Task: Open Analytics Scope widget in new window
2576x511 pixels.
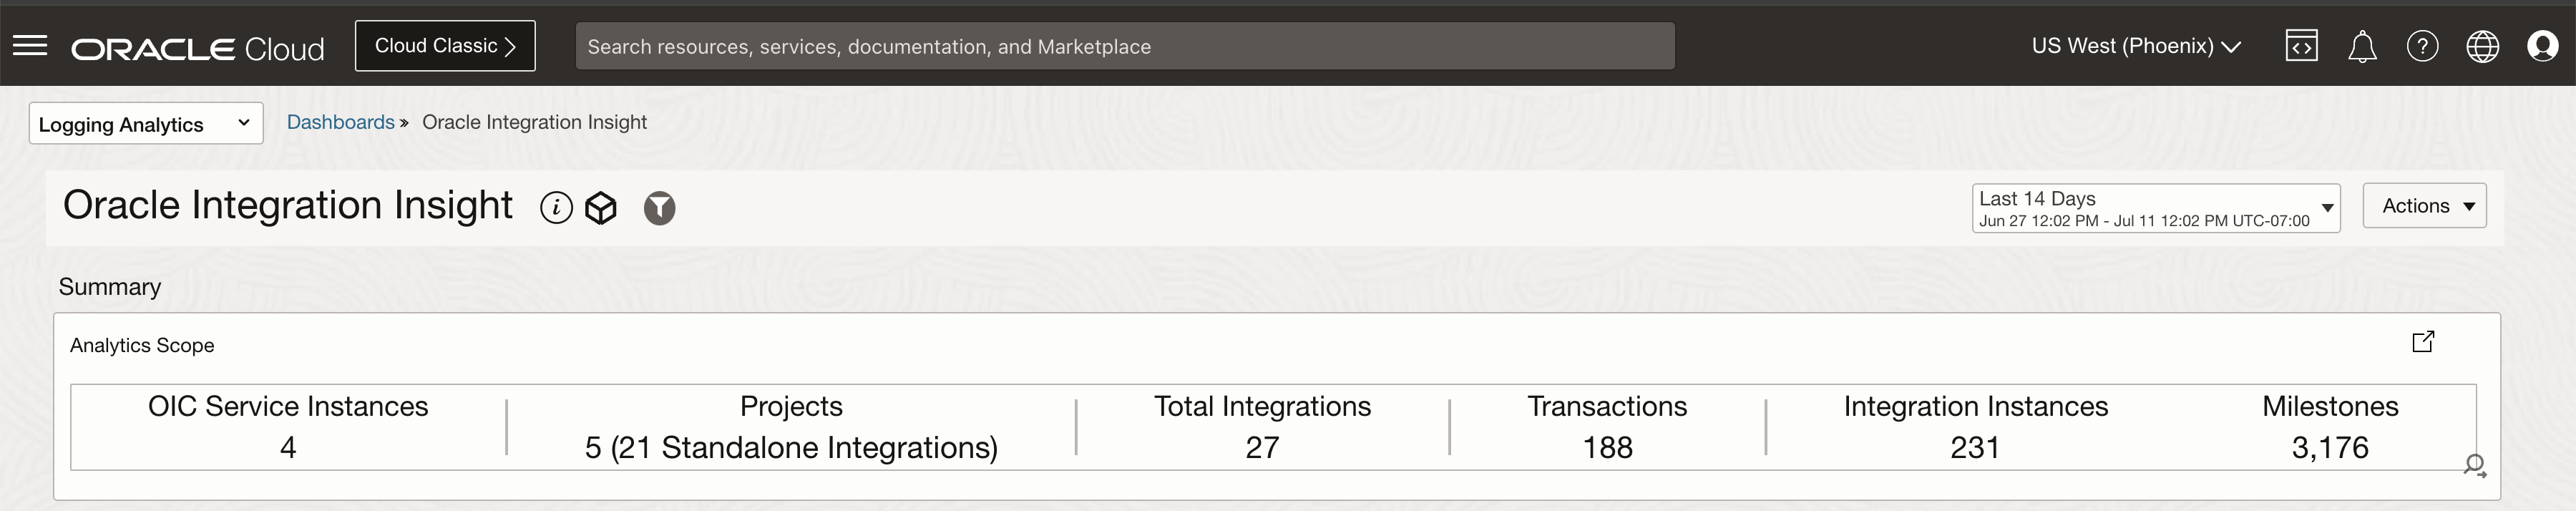Action: click(x=2423, y=342)
